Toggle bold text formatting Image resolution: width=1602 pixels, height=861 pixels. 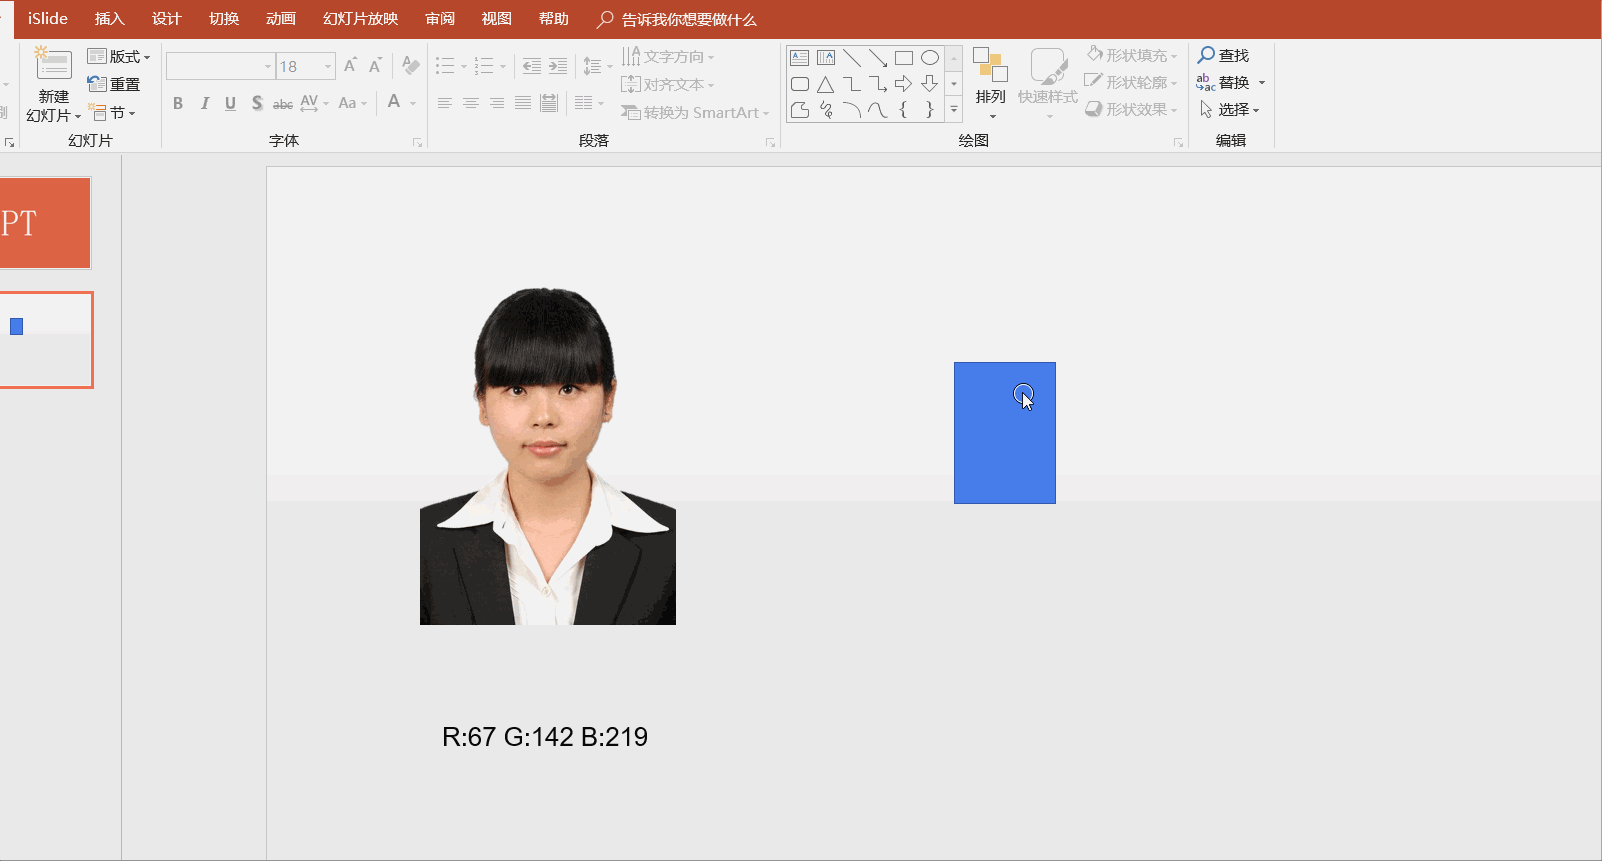coord(178,103)
